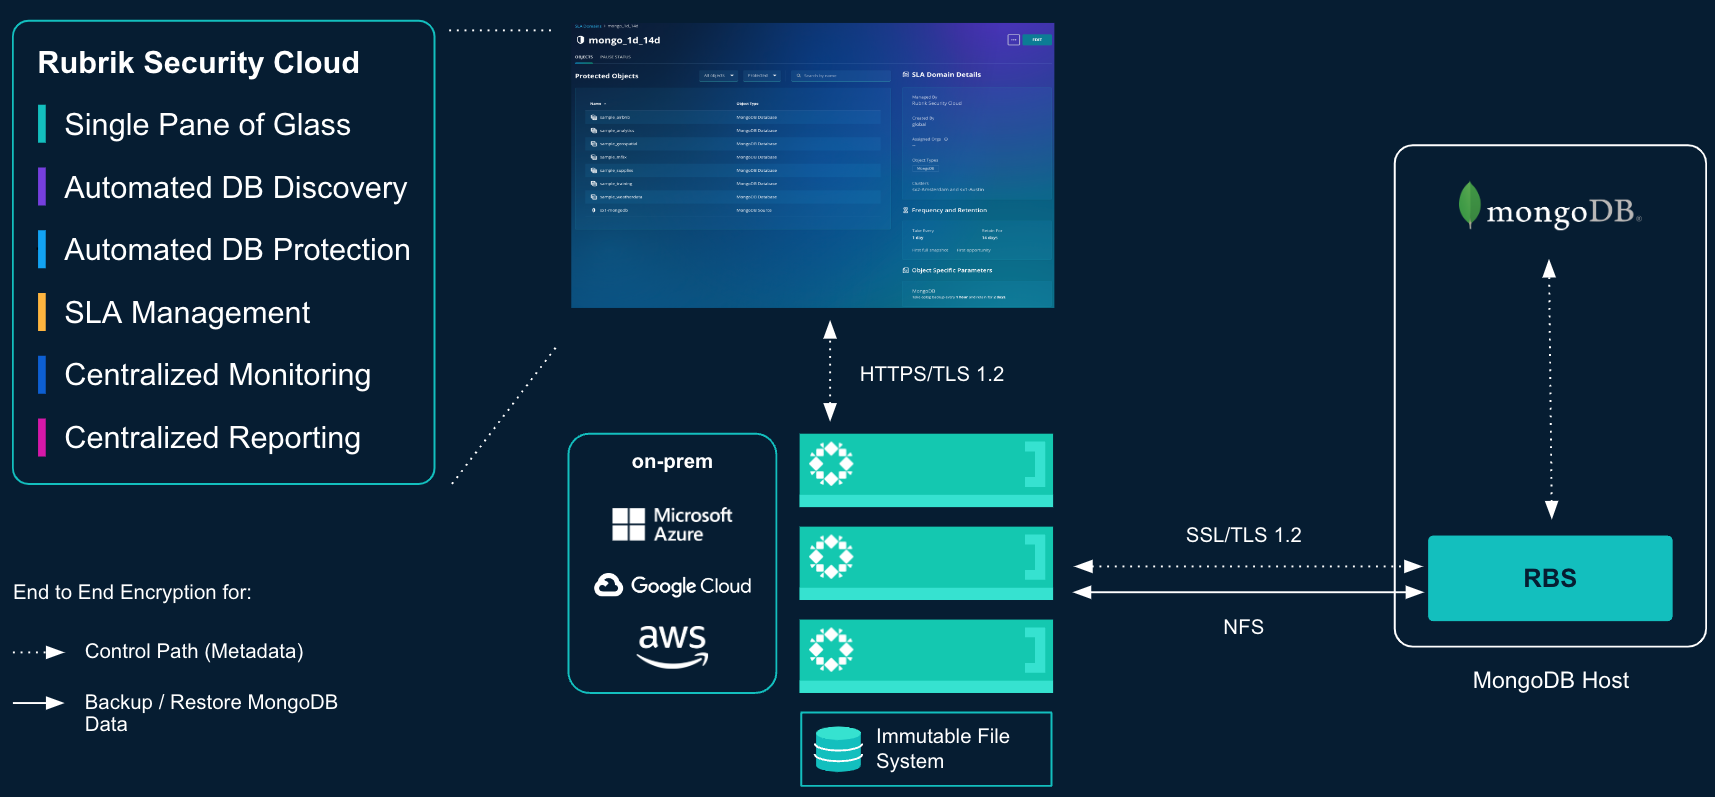Click the Assigned Orgs info icon

tap(946, 139)
